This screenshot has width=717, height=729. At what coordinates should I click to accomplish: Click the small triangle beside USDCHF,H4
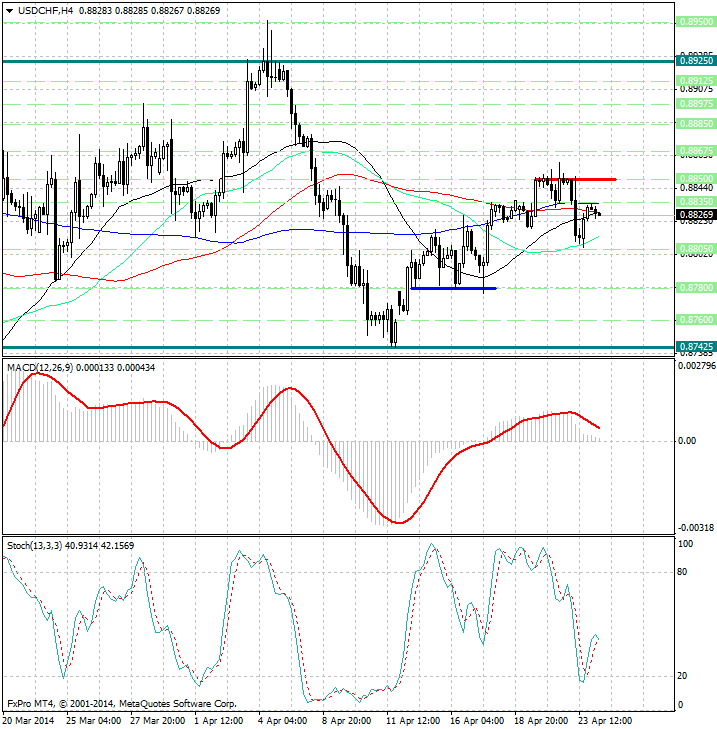pyautogui.click(x=9, y=10)
